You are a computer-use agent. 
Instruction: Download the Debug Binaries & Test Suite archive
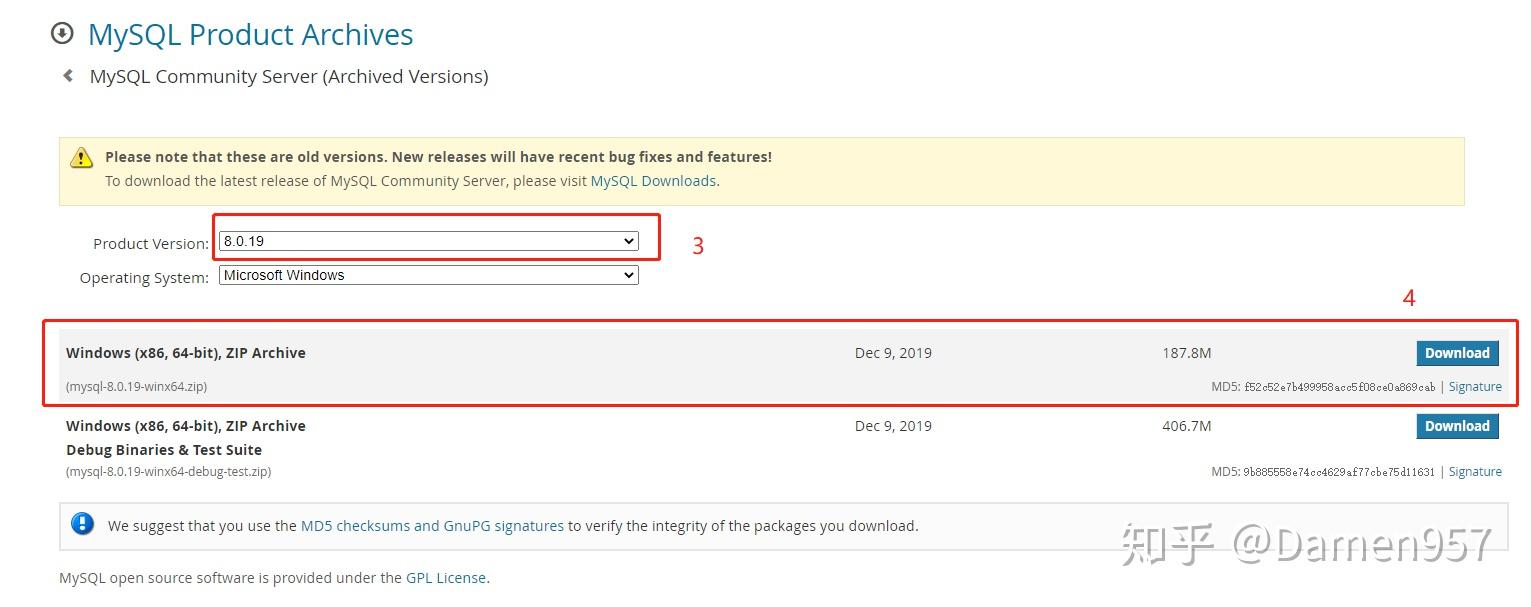(x=1456, y=426)
